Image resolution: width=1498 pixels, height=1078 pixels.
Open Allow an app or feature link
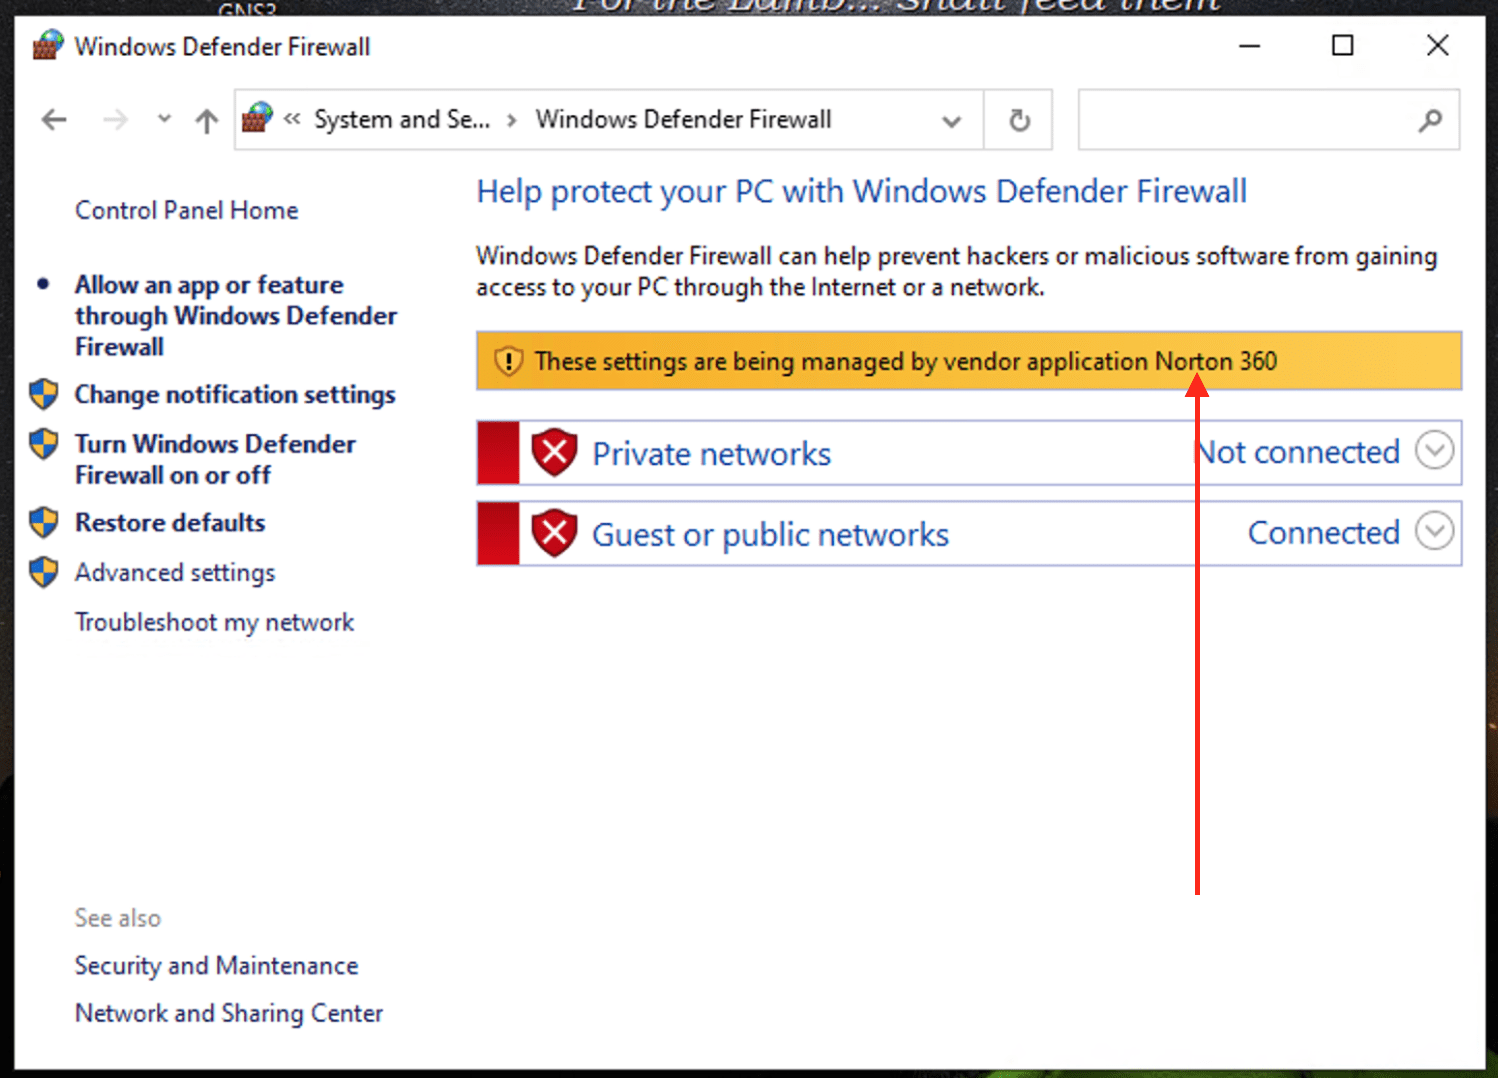[235, 315]
